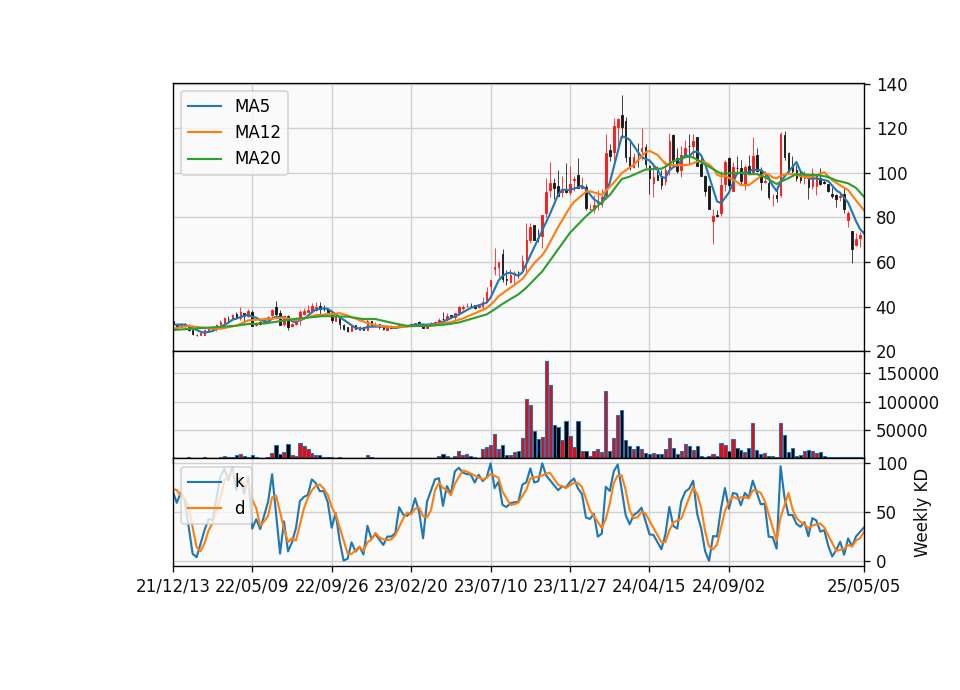
Task: Click the green MA20 legend line sample
Action: (204, 159)
